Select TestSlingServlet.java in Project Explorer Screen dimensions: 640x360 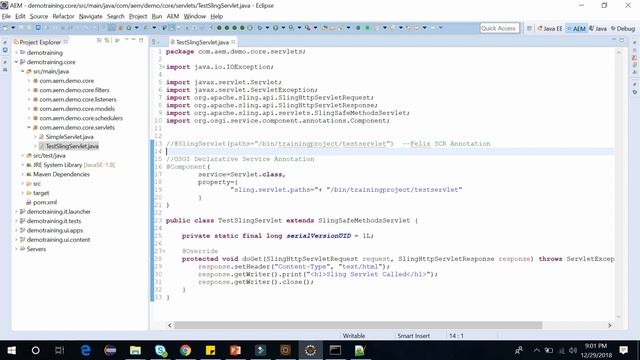[72, 146]
